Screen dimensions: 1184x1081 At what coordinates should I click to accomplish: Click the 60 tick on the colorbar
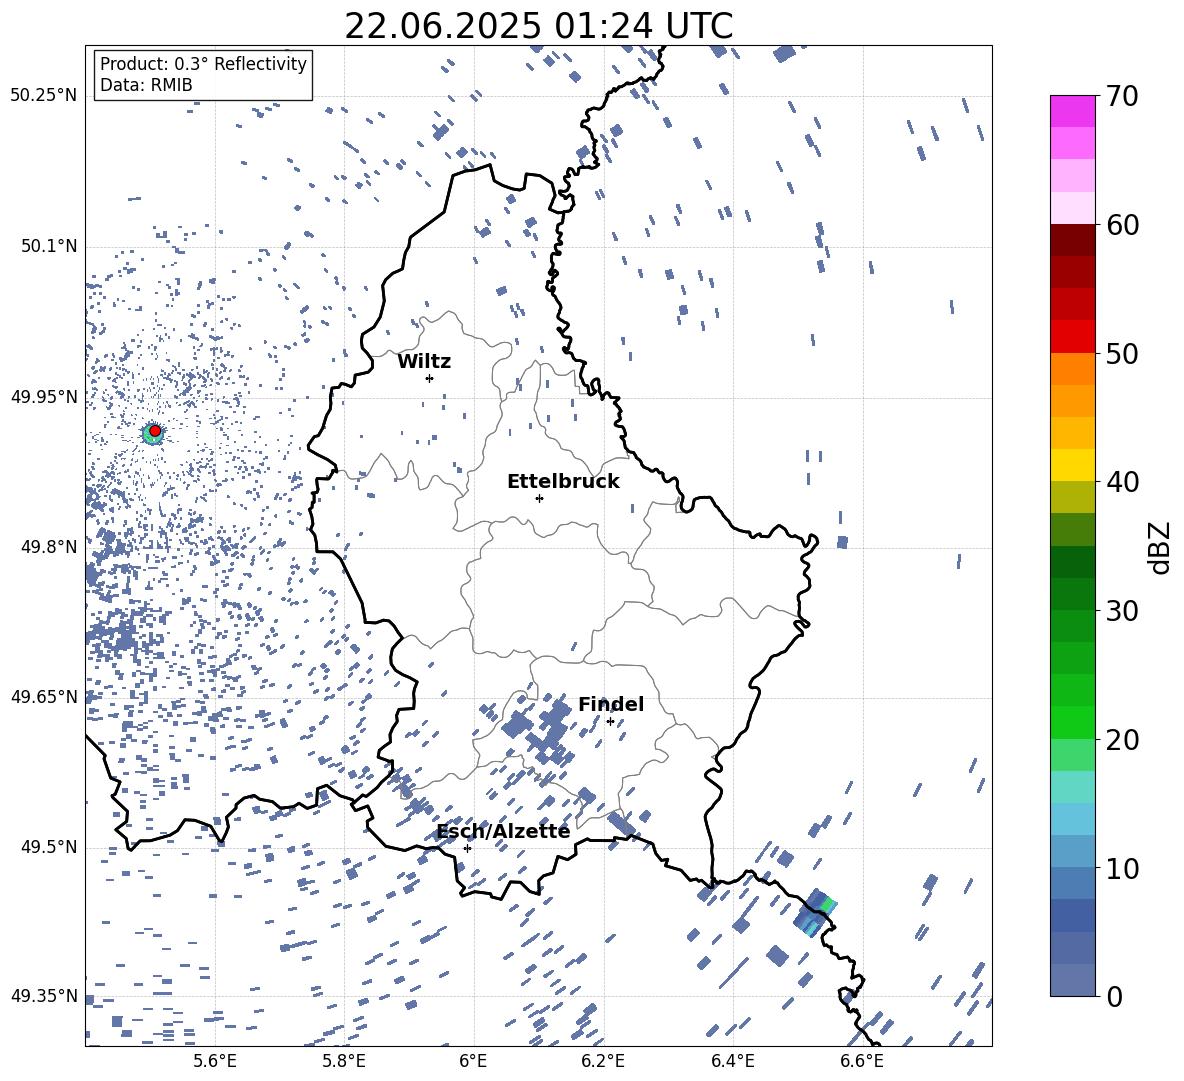click(1121, 225)
